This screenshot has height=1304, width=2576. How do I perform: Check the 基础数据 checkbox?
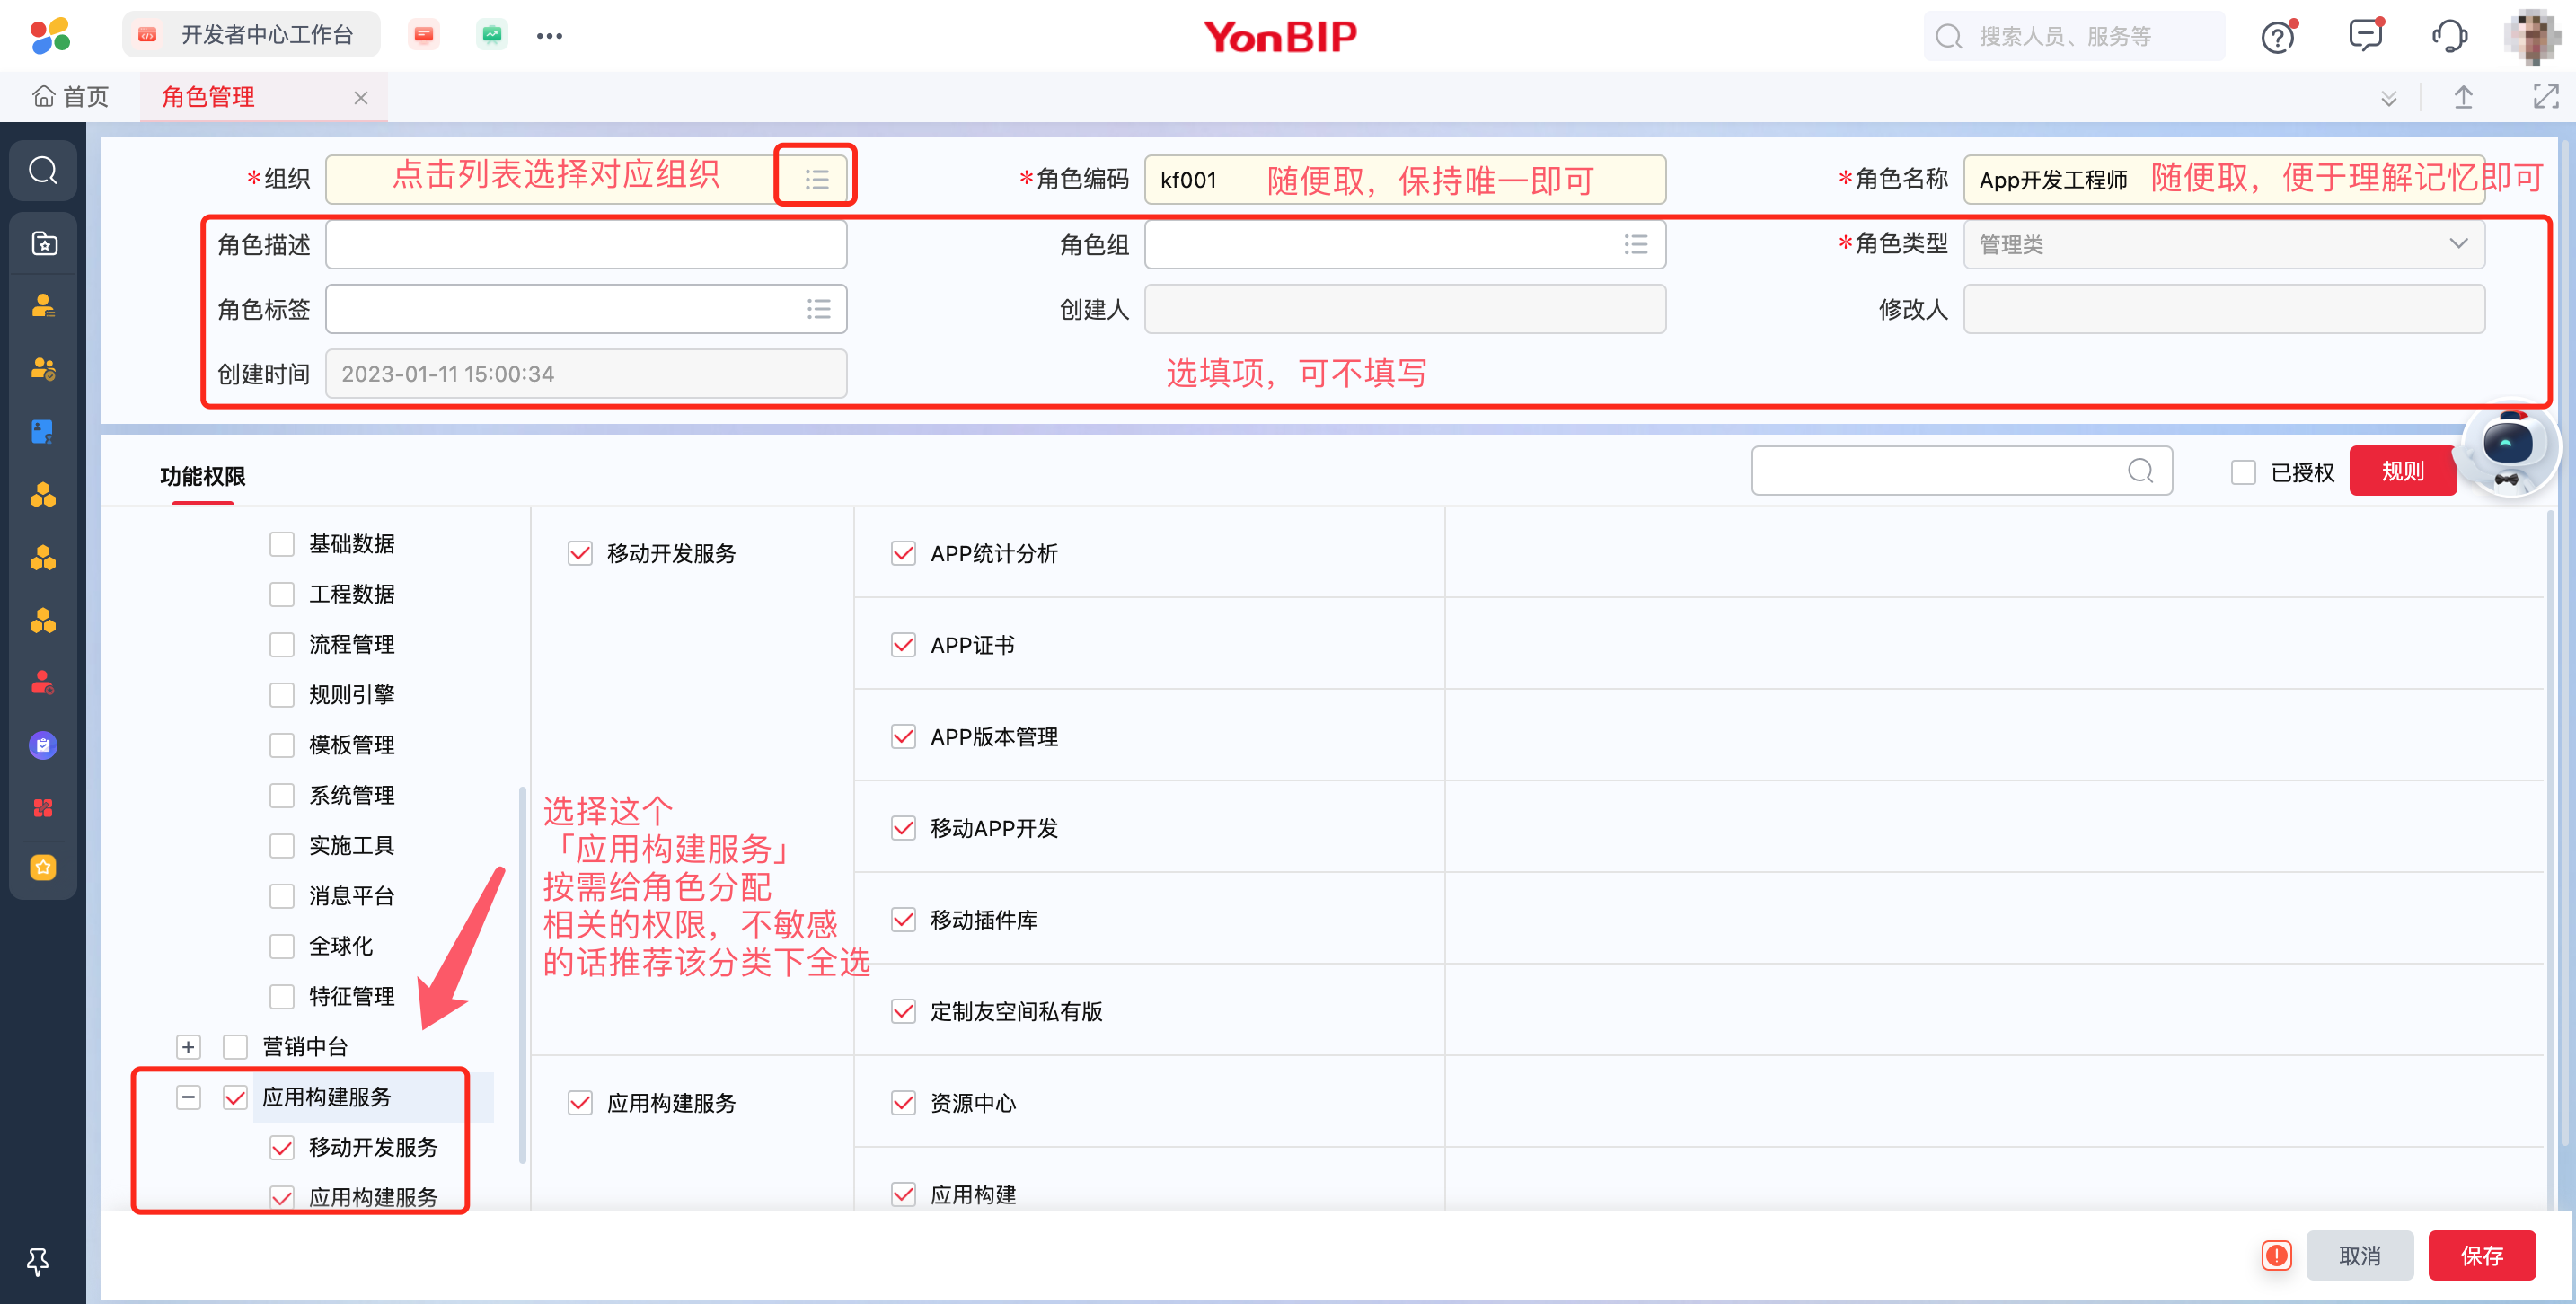pos(282,543)
